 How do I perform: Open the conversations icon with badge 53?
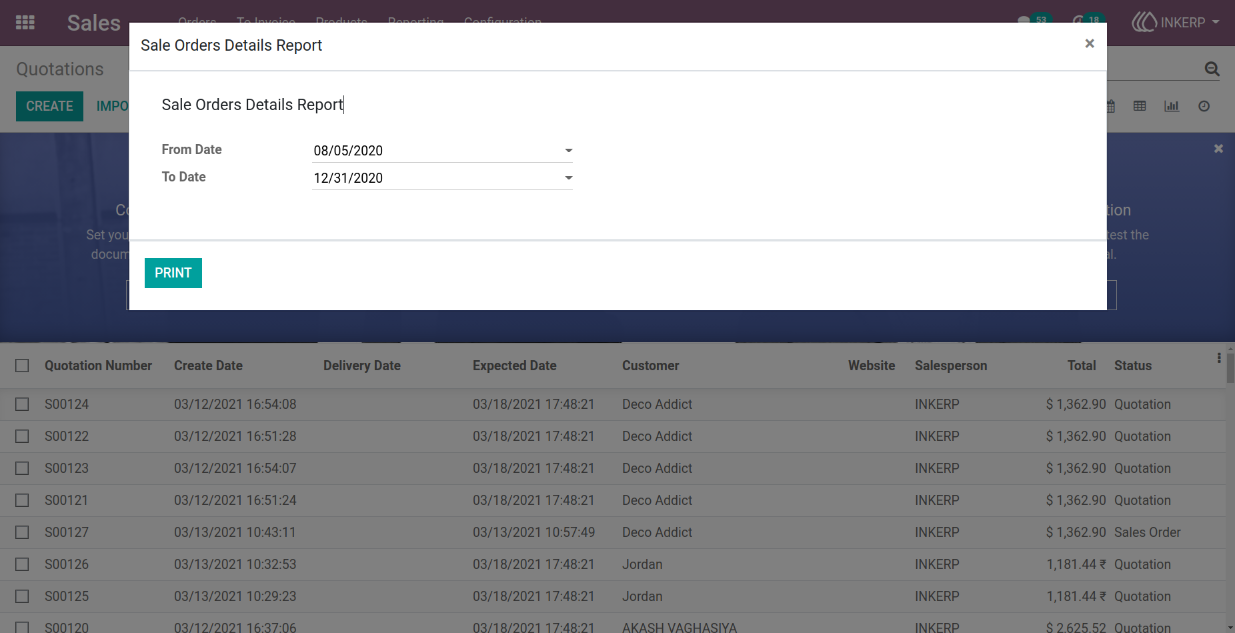pos(1033,21)
